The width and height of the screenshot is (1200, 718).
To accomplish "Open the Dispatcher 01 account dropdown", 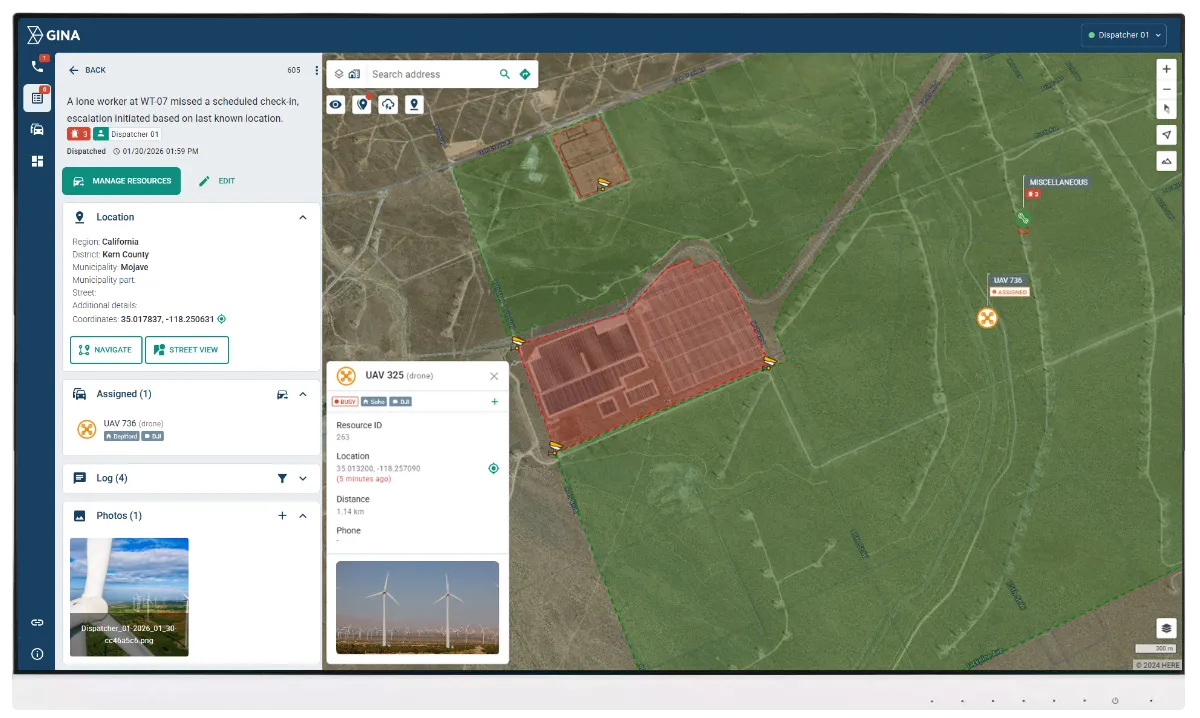I will pyautogui.click(x=1123, y=34).
